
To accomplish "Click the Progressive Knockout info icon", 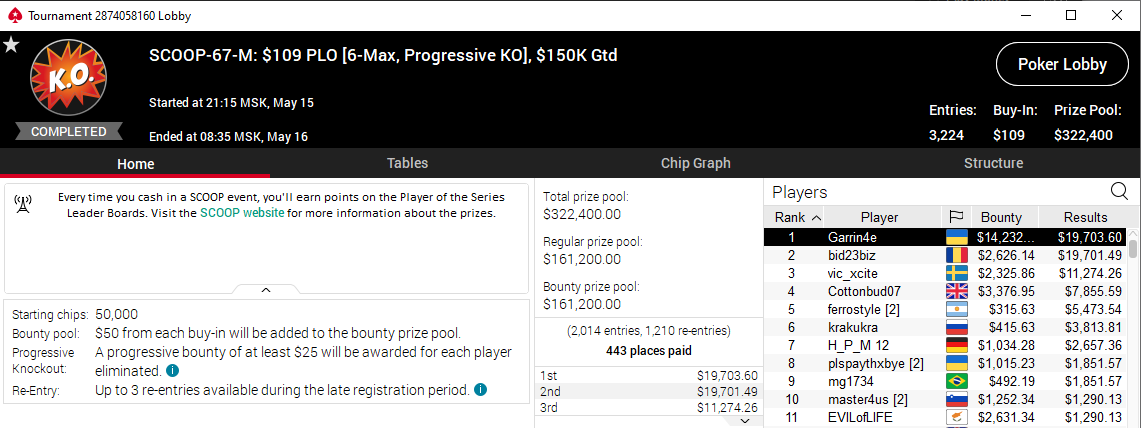I will (172, 370).
